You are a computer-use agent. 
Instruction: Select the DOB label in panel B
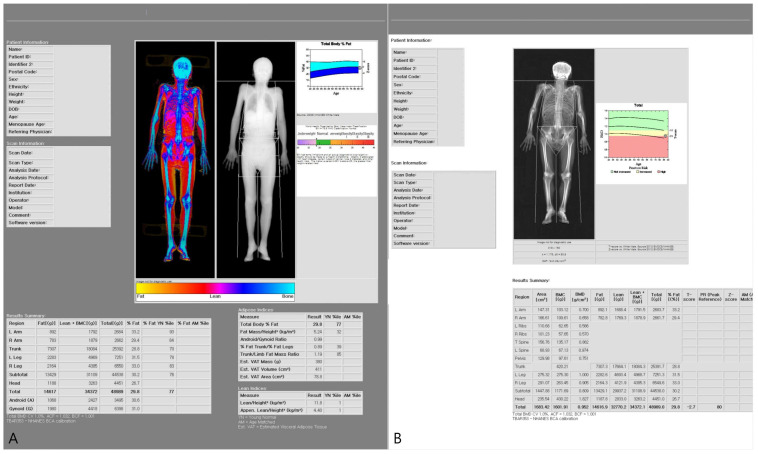point(398,117)
